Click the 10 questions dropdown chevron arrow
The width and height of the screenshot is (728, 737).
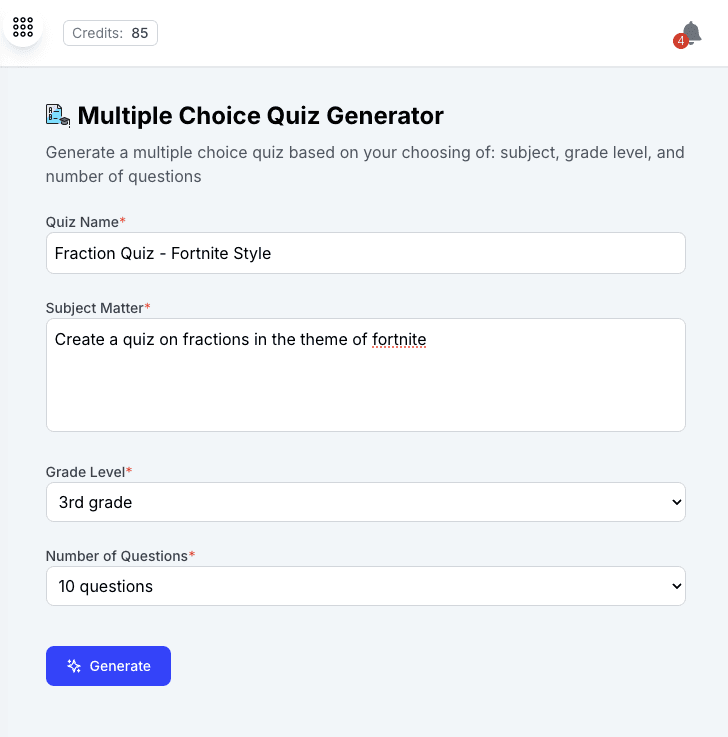[676, 586]
